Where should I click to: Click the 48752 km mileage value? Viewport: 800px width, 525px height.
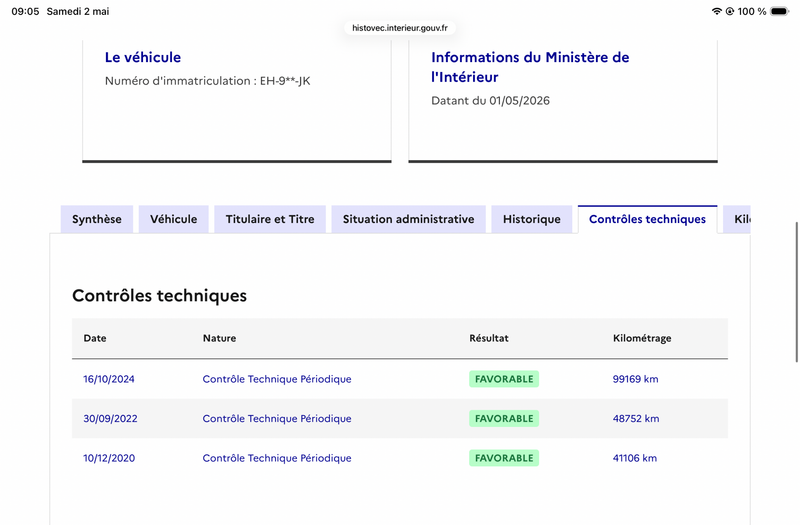(x=636, y=419)
